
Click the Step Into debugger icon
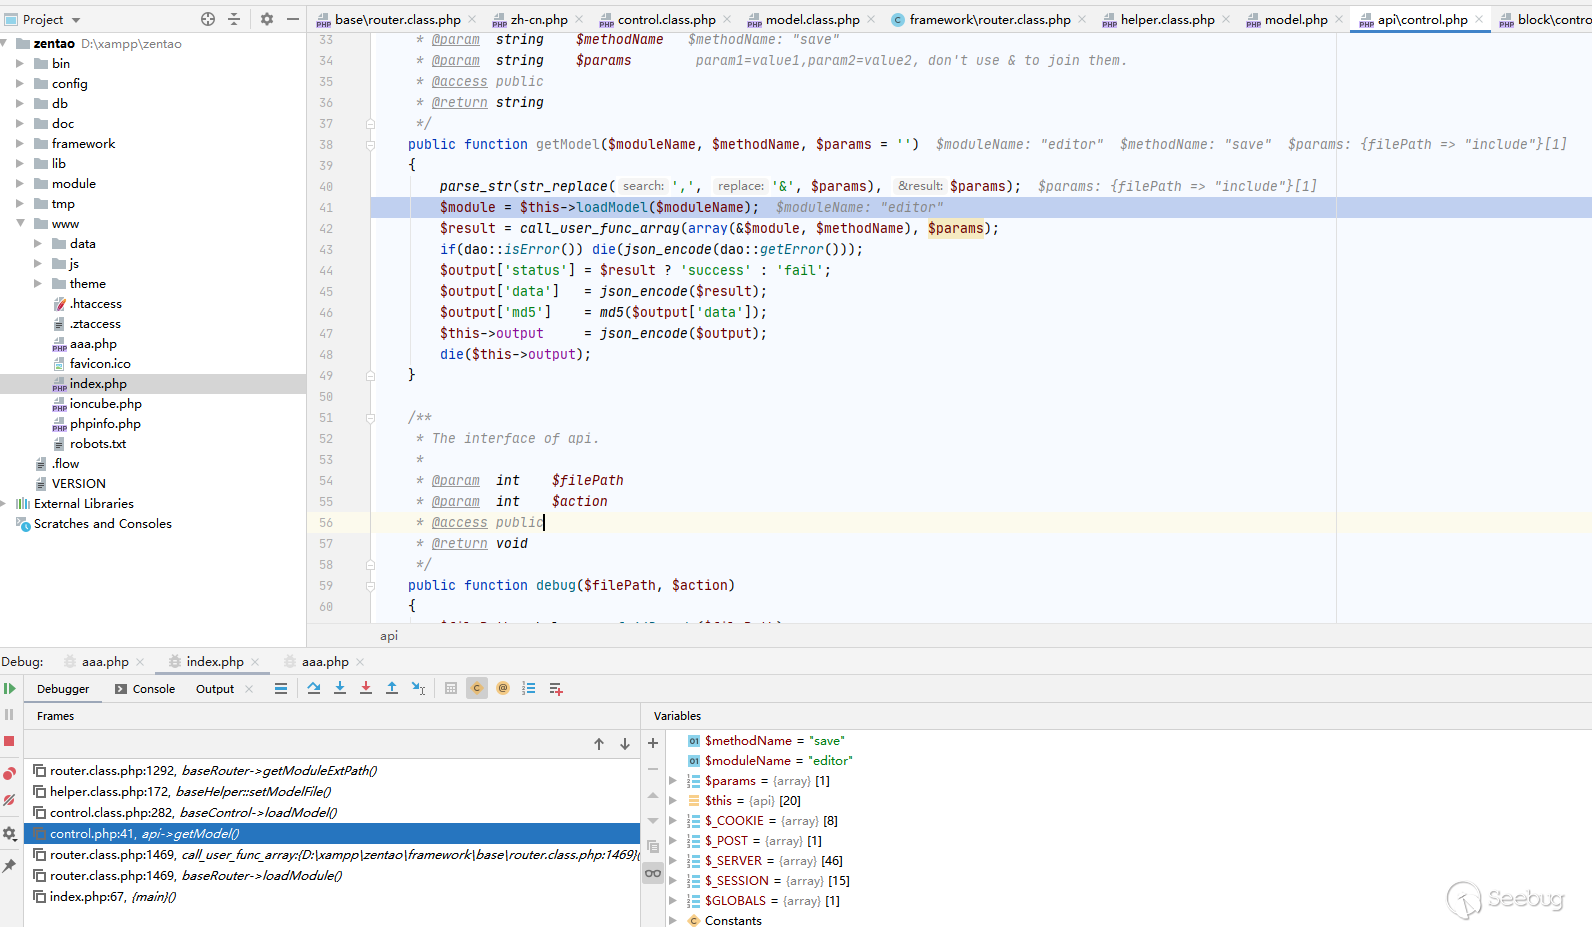tap(340, 688)
